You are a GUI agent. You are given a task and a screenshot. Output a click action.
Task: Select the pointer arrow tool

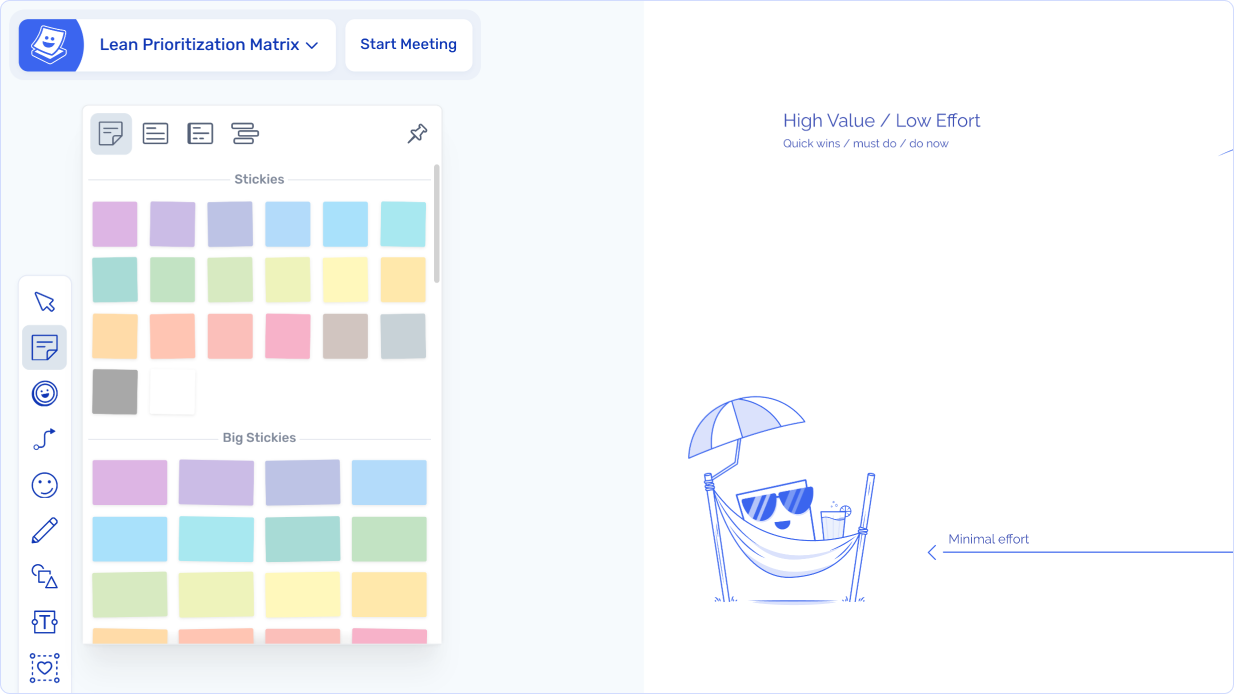[44, 302]
